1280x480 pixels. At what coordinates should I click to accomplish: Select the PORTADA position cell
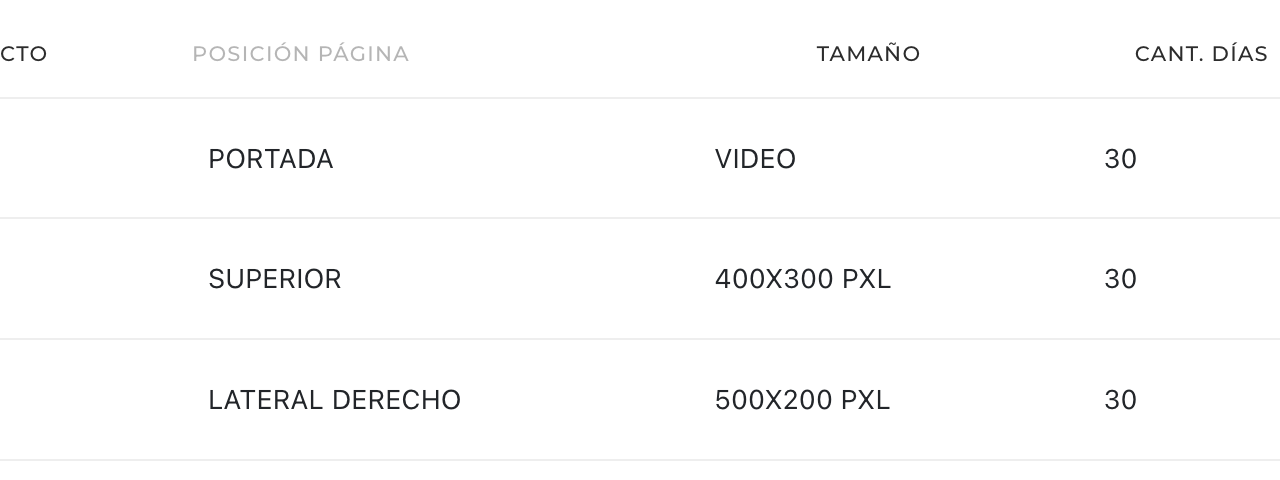270,159
